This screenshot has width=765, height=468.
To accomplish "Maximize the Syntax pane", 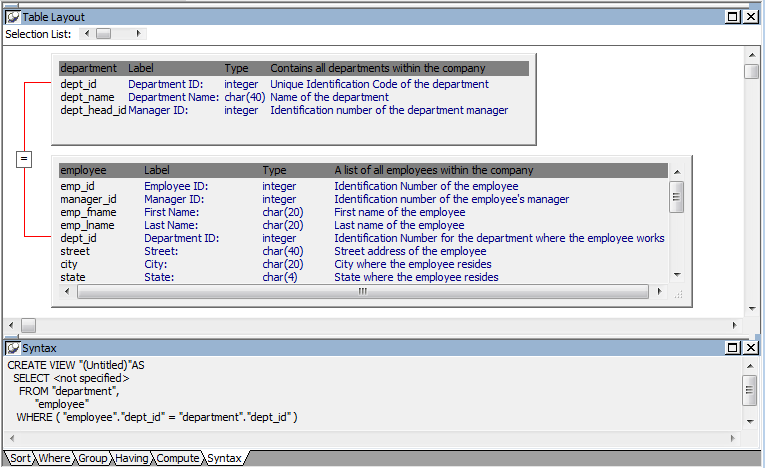I will pyautogui.click(x=733, y=348).
